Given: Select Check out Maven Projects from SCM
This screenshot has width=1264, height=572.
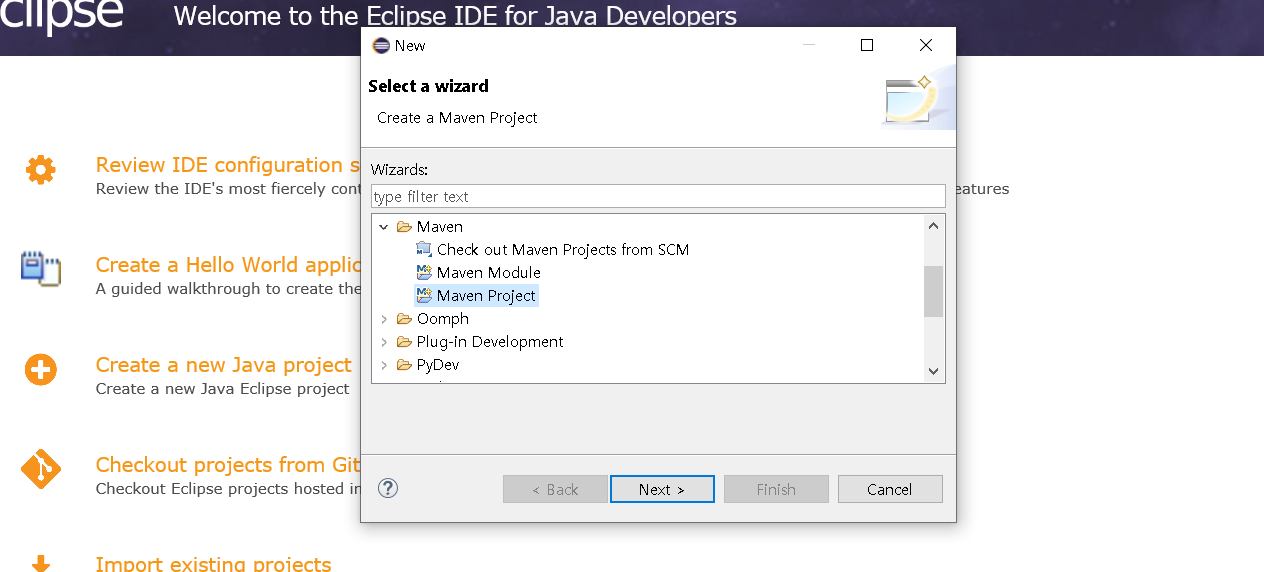Looking at the screenshot, I should pos(563,250).
